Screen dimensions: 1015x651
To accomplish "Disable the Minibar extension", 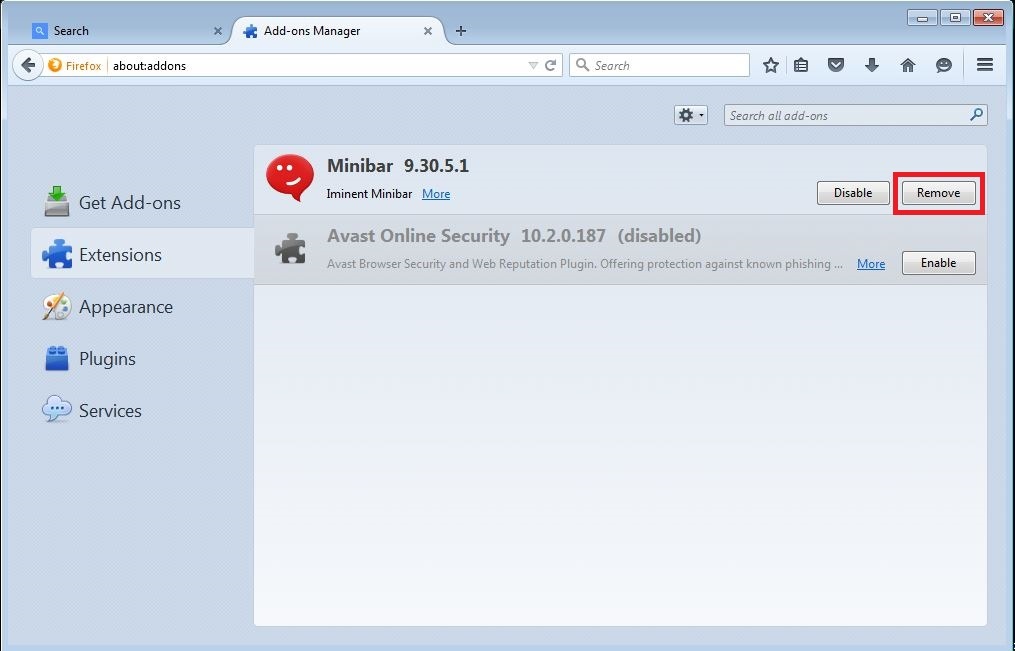I will coord(853,193).
